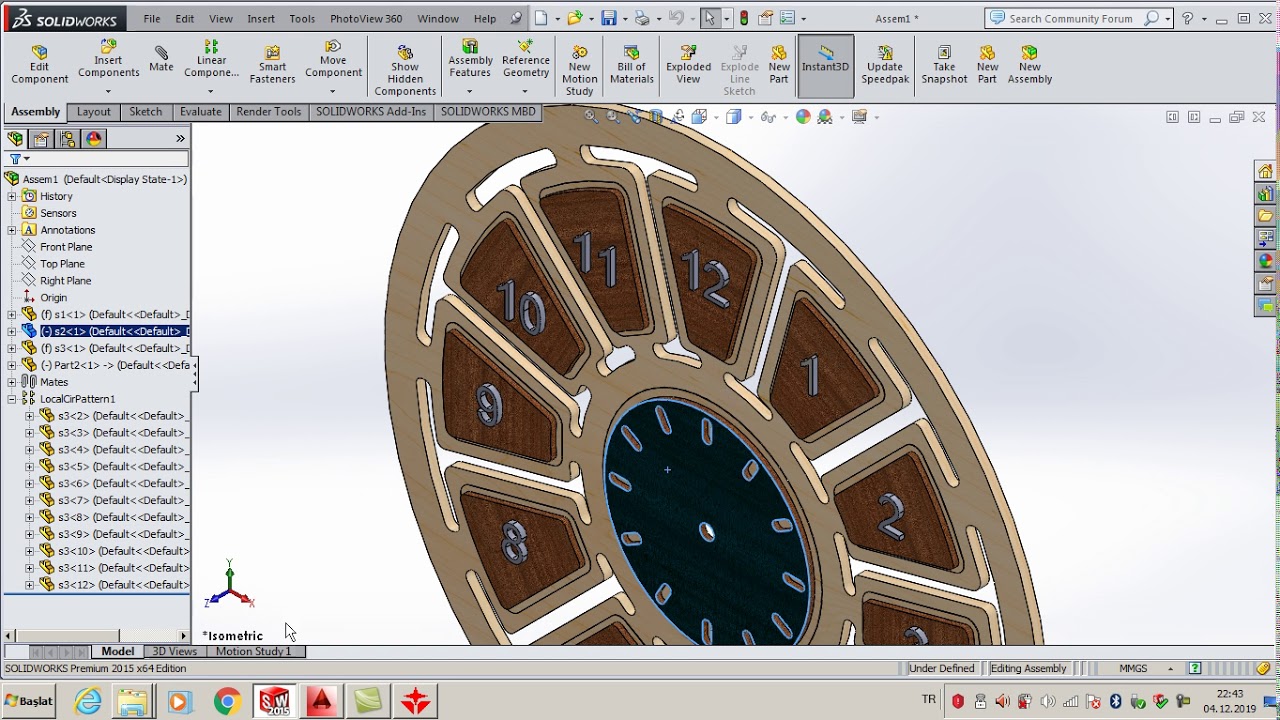The height and width of the screenshot is (720, 1280).
Task: Open the units MMGS dropdown in the status bar
Action: click(1170, 669)
